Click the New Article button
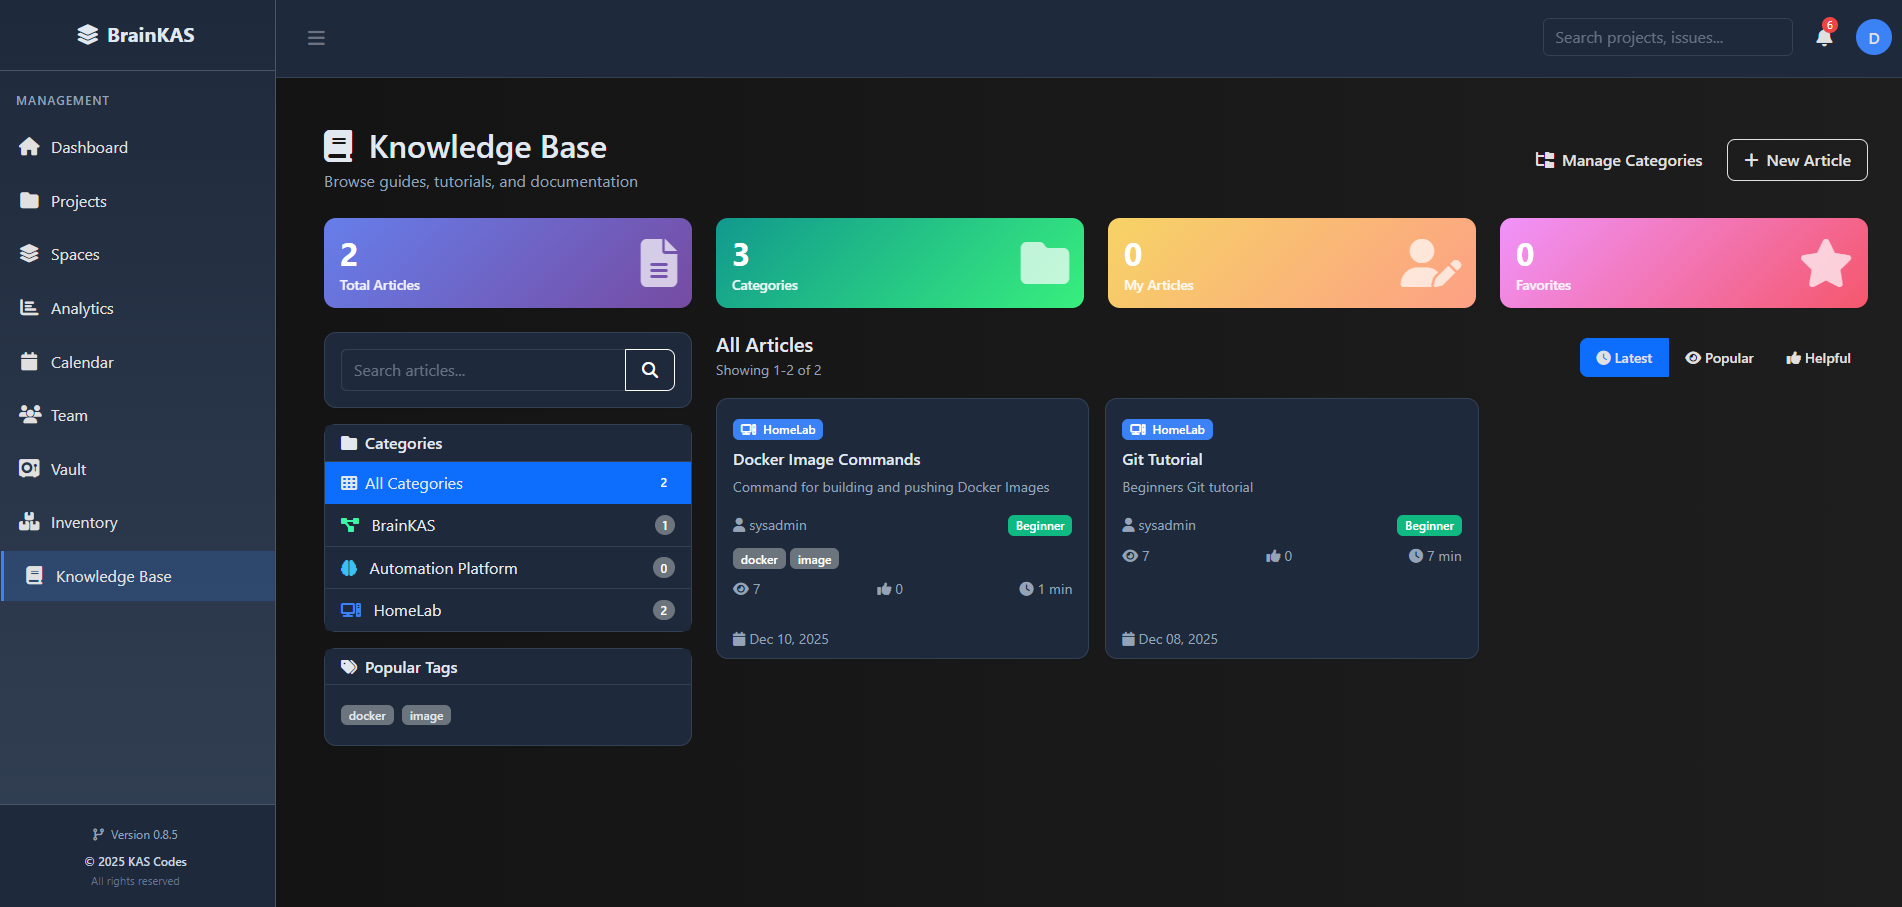This screenshot has width=1902, height=907. (x=1796, y=160)
